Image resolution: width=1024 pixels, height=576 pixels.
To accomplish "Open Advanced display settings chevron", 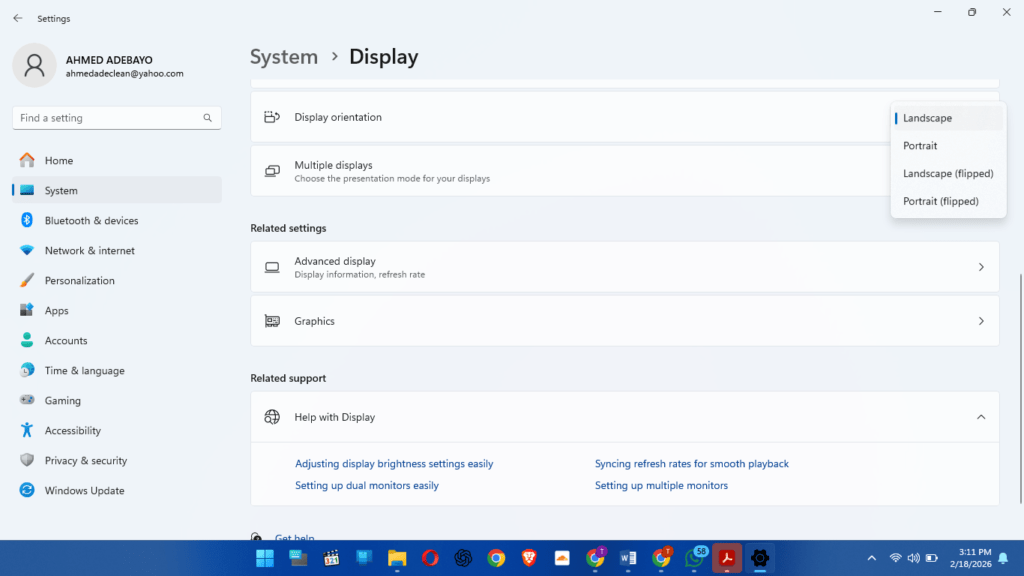I will click(x=981, y=267).
